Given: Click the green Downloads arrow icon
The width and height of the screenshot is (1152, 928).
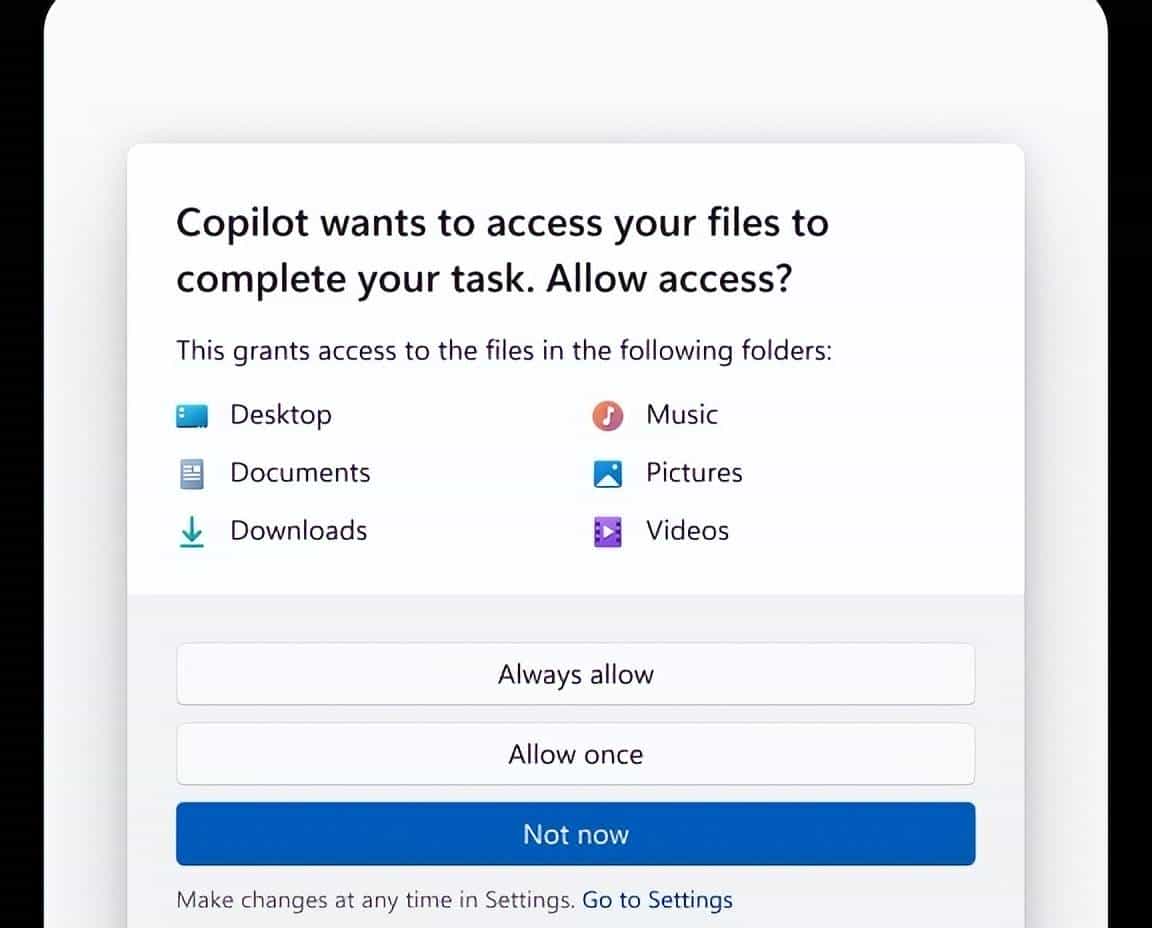Looking at the screenshot, I should tap(191, 532).
